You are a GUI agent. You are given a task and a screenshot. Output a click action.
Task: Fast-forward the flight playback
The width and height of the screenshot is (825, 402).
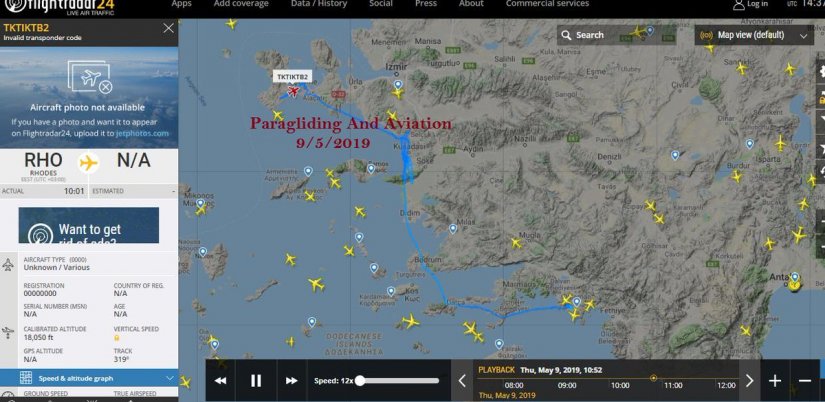tap(291, 380)
